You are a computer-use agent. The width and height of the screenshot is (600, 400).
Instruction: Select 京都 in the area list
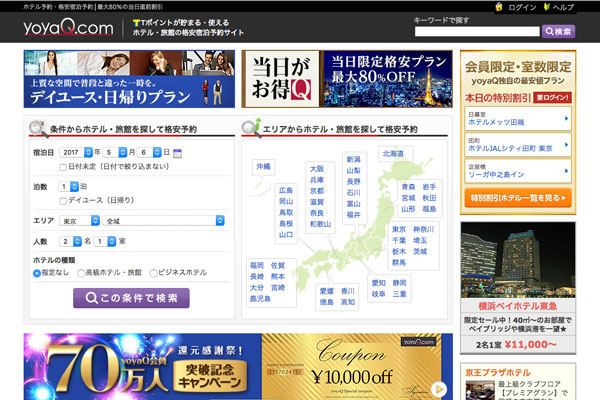point(317,191)
